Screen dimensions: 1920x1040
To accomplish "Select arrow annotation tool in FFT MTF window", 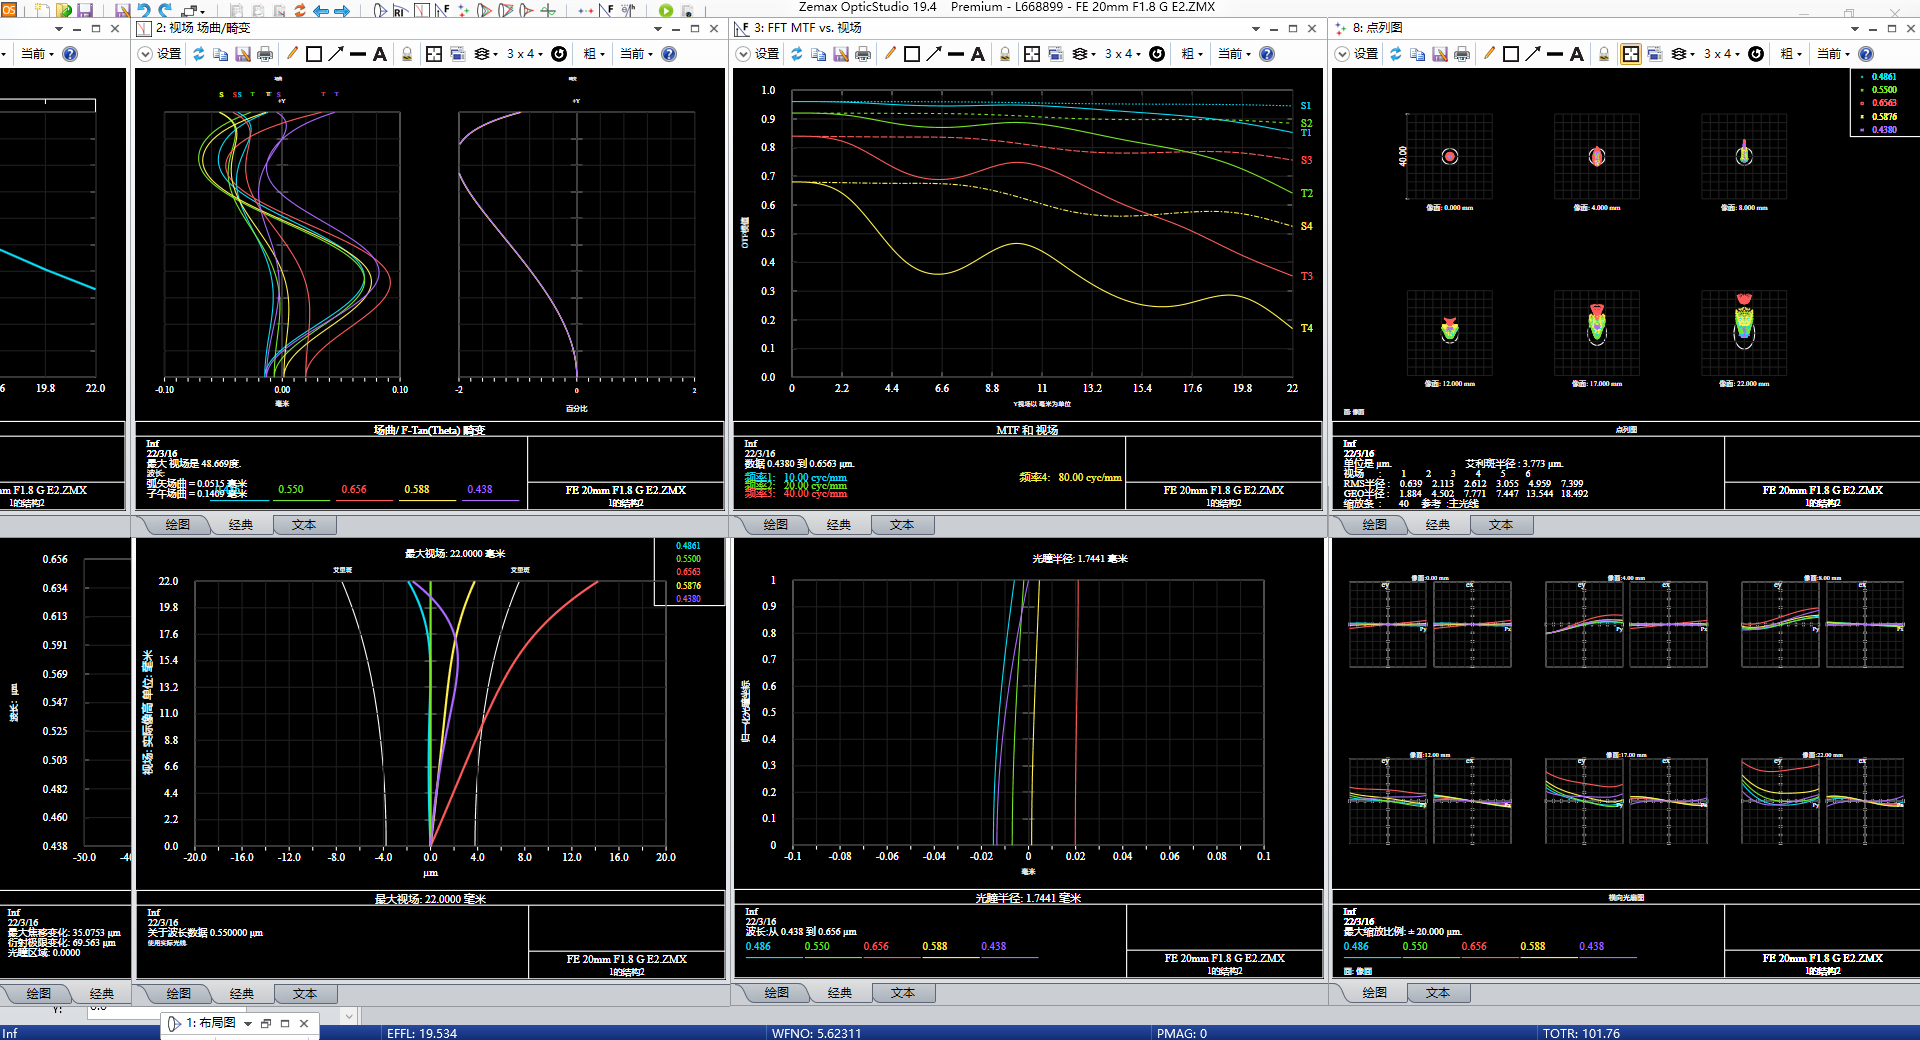I will [934, 54].
